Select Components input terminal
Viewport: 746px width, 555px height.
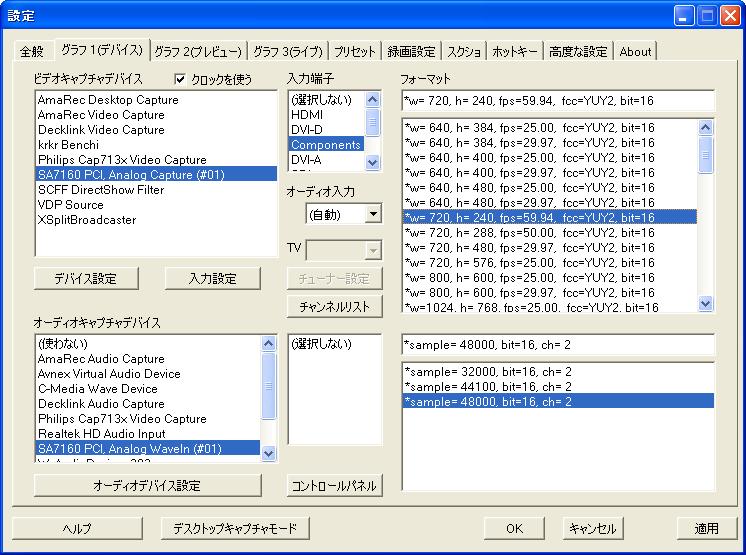click(x=326, y=145)
